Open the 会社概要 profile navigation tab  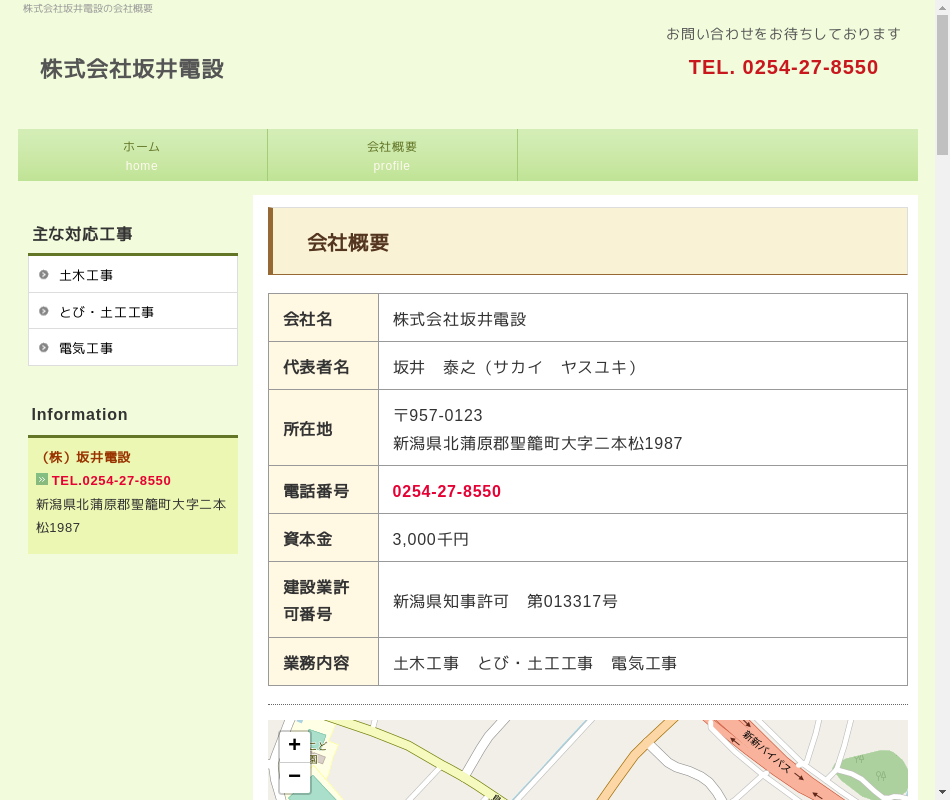point(392,155)
